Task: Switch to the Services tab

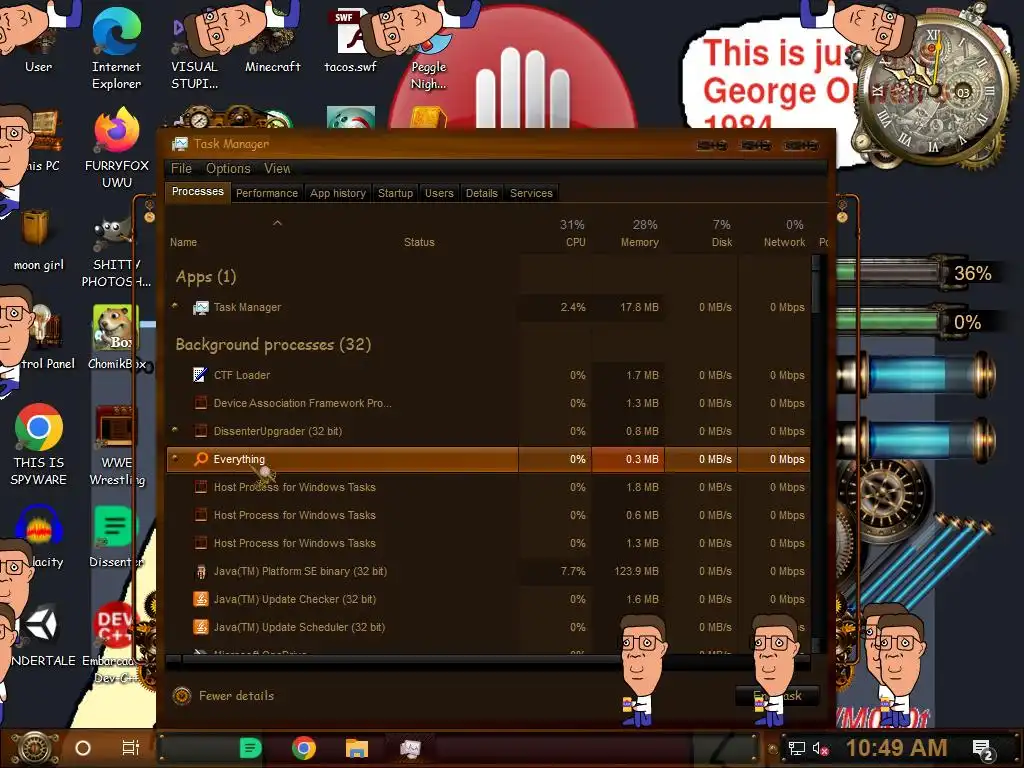Action: point(531,193)
